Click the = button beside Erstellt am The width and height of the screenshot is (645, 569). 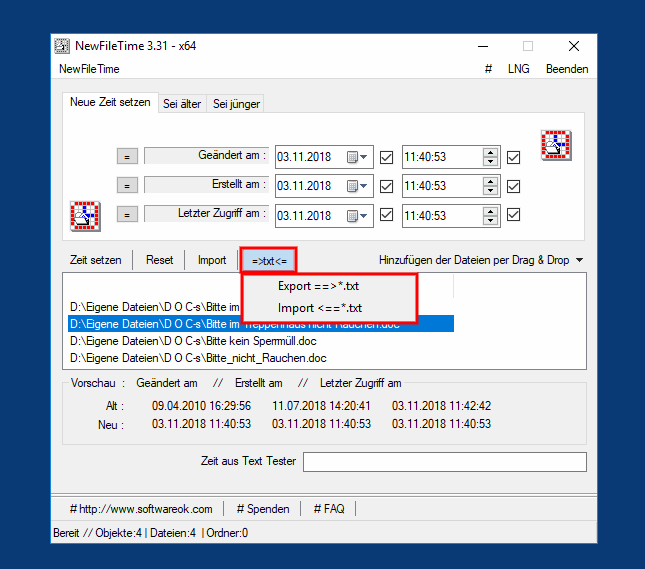[x=127, y=186]
